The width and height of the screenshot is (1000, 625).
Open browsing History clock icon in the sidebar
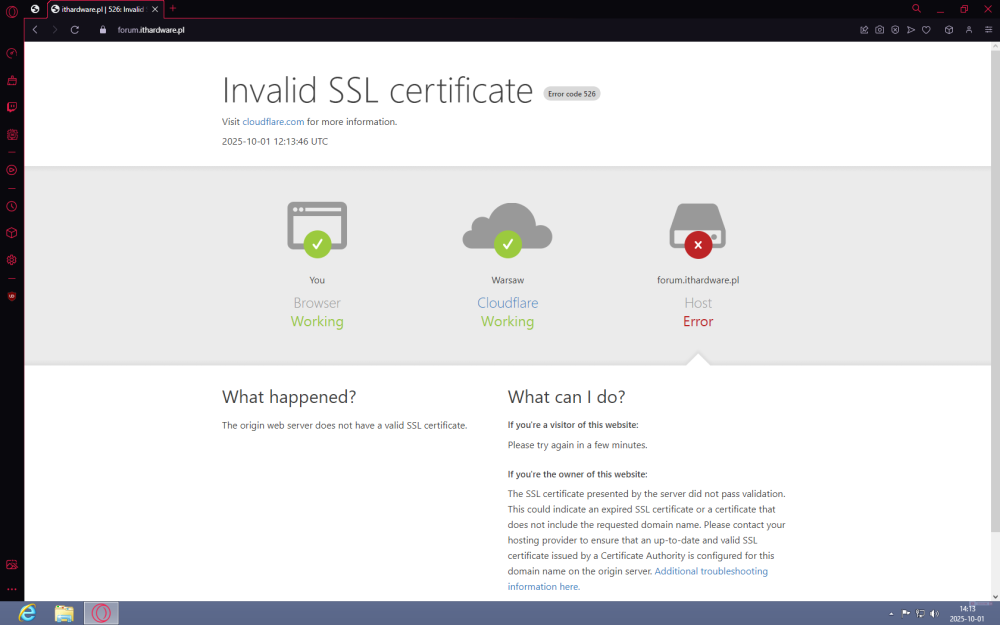click(x=10, y=205)
